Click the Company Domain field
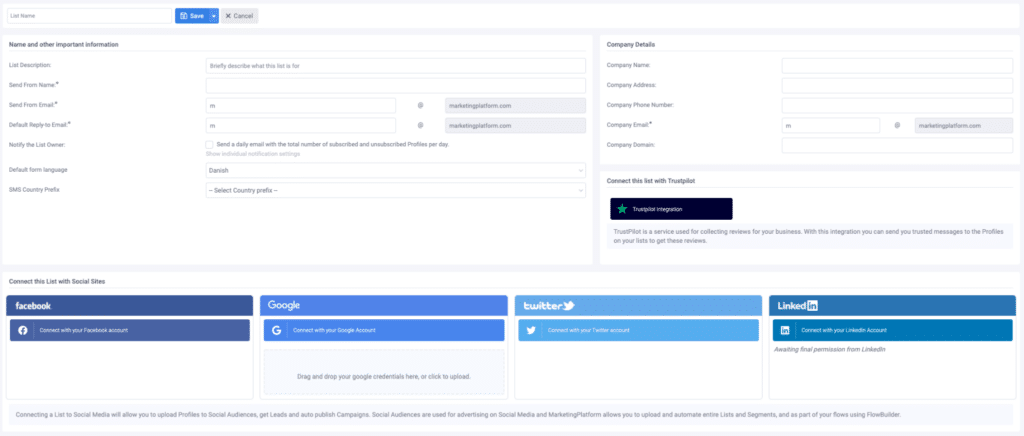 [897, 145]
